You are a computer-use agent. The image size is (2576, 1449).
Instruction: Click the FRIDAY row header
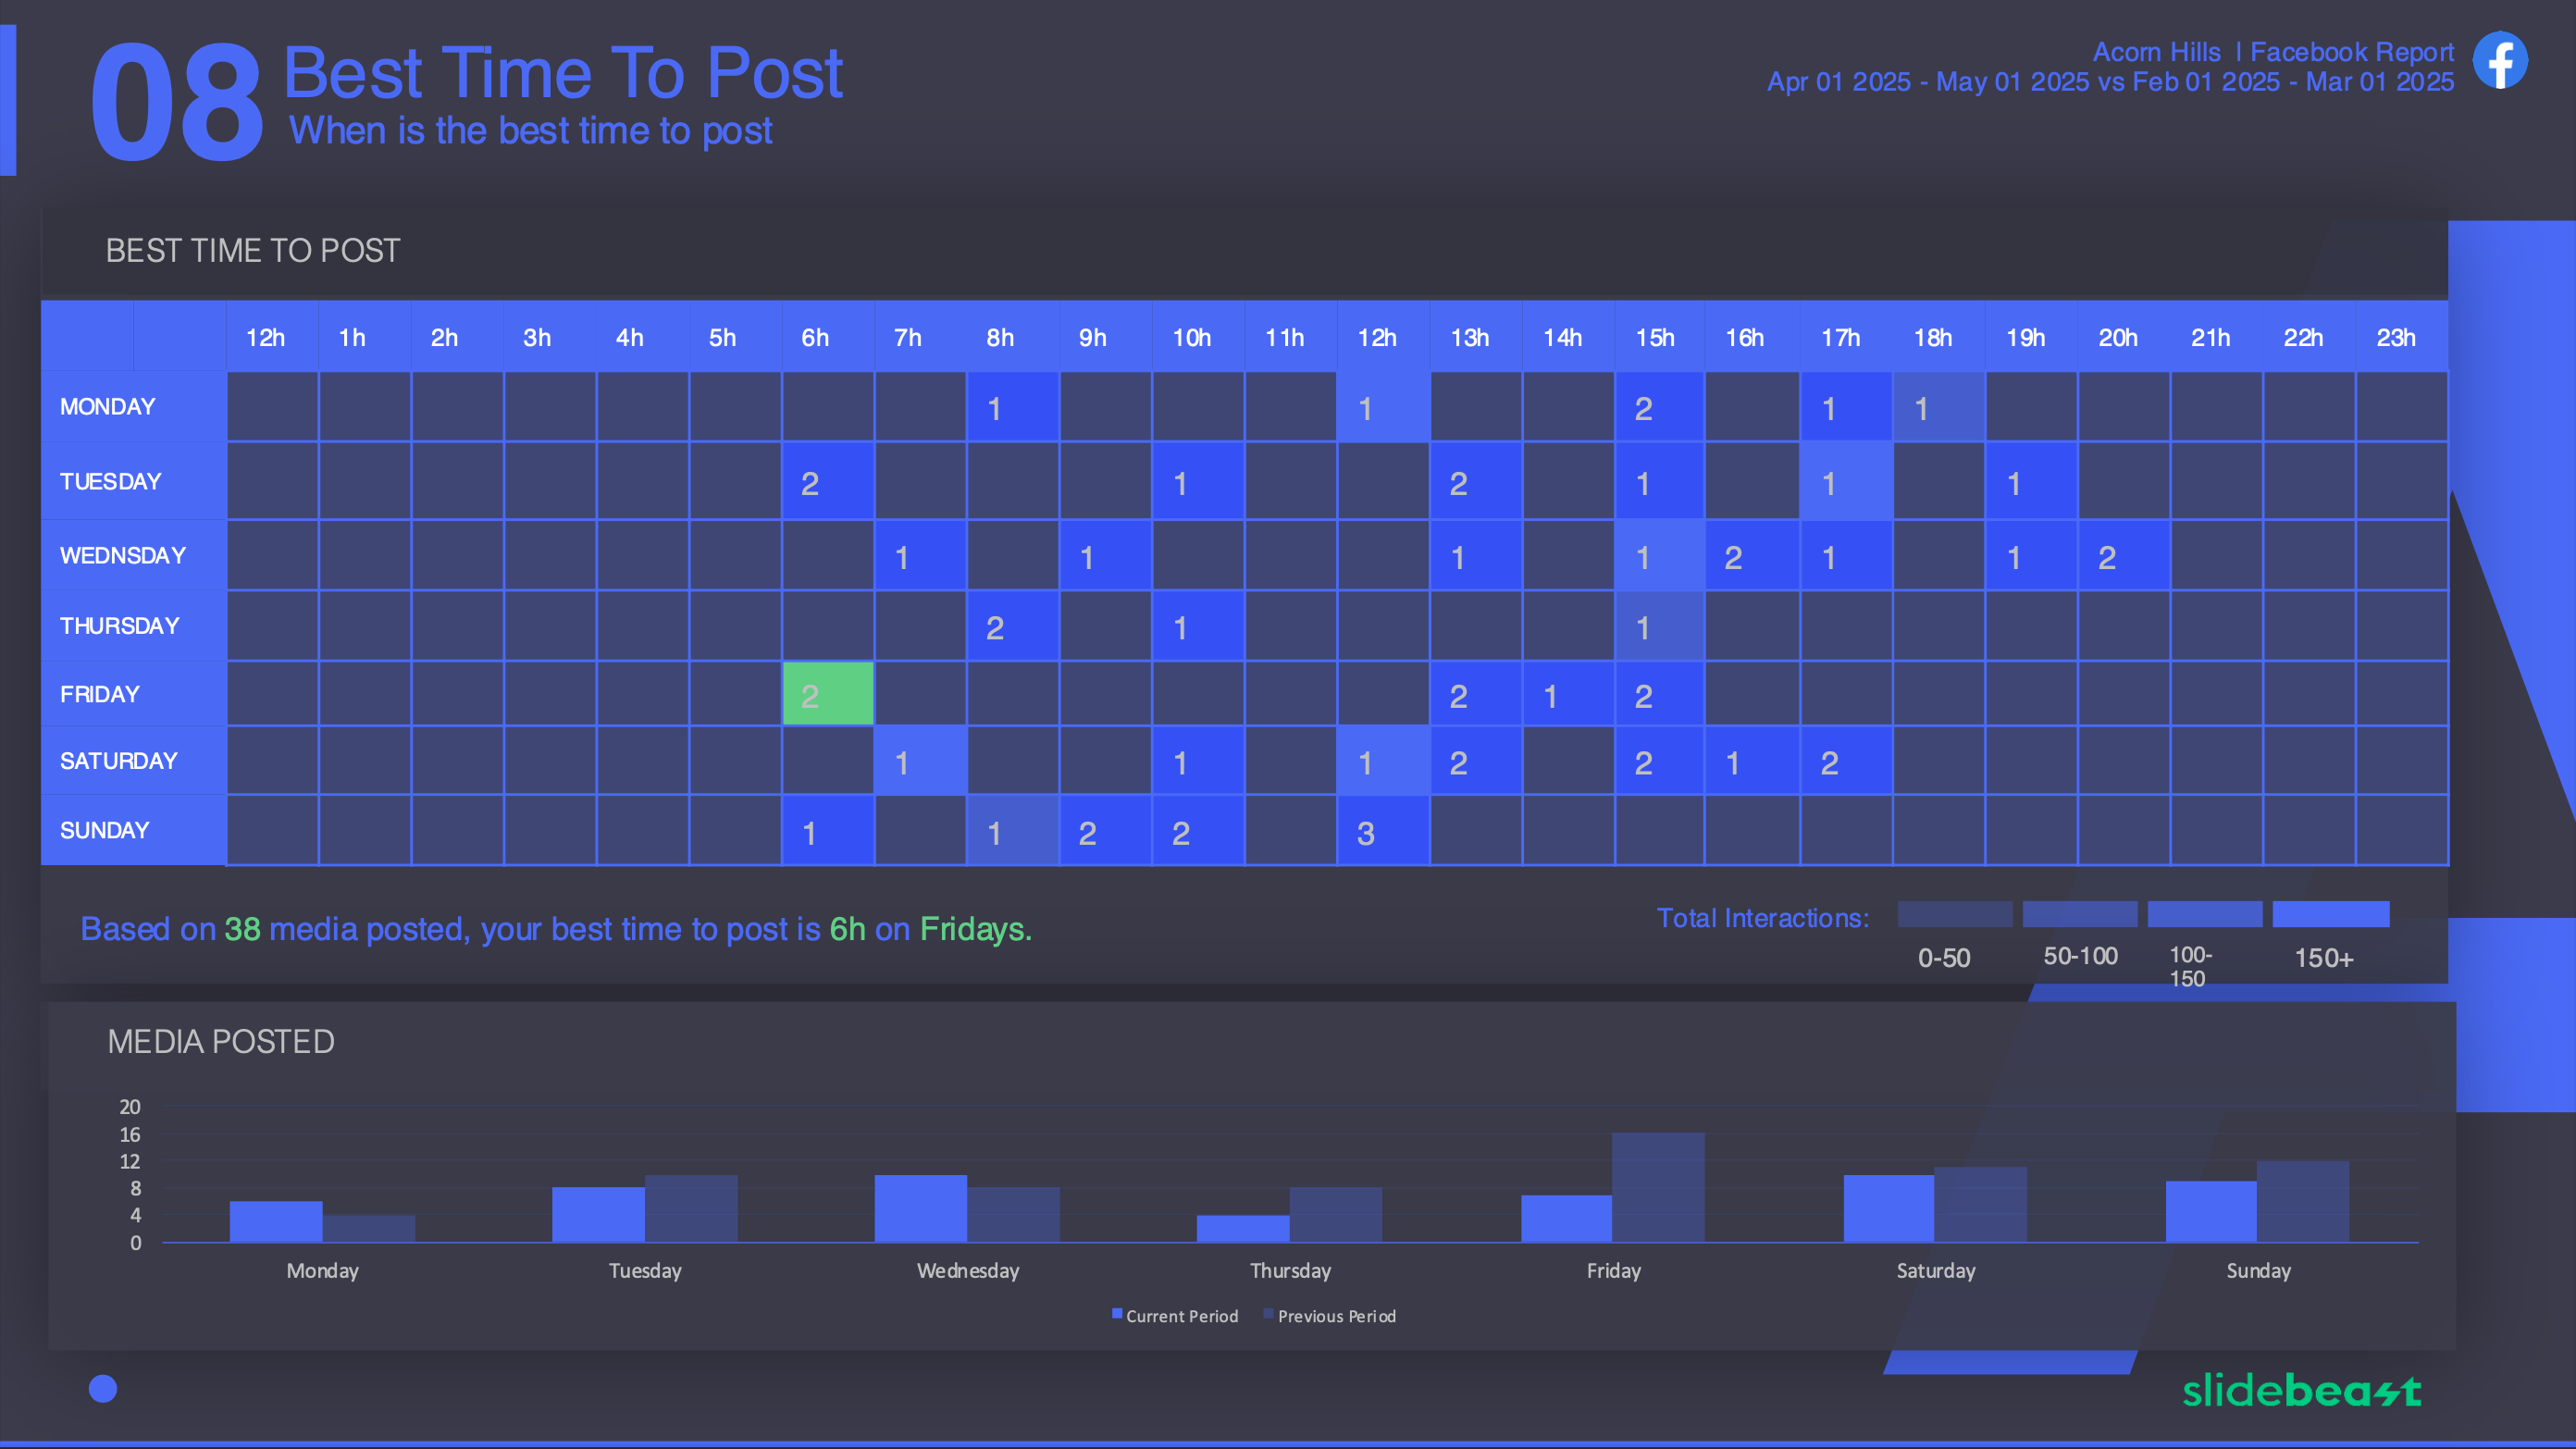(133, 694)
